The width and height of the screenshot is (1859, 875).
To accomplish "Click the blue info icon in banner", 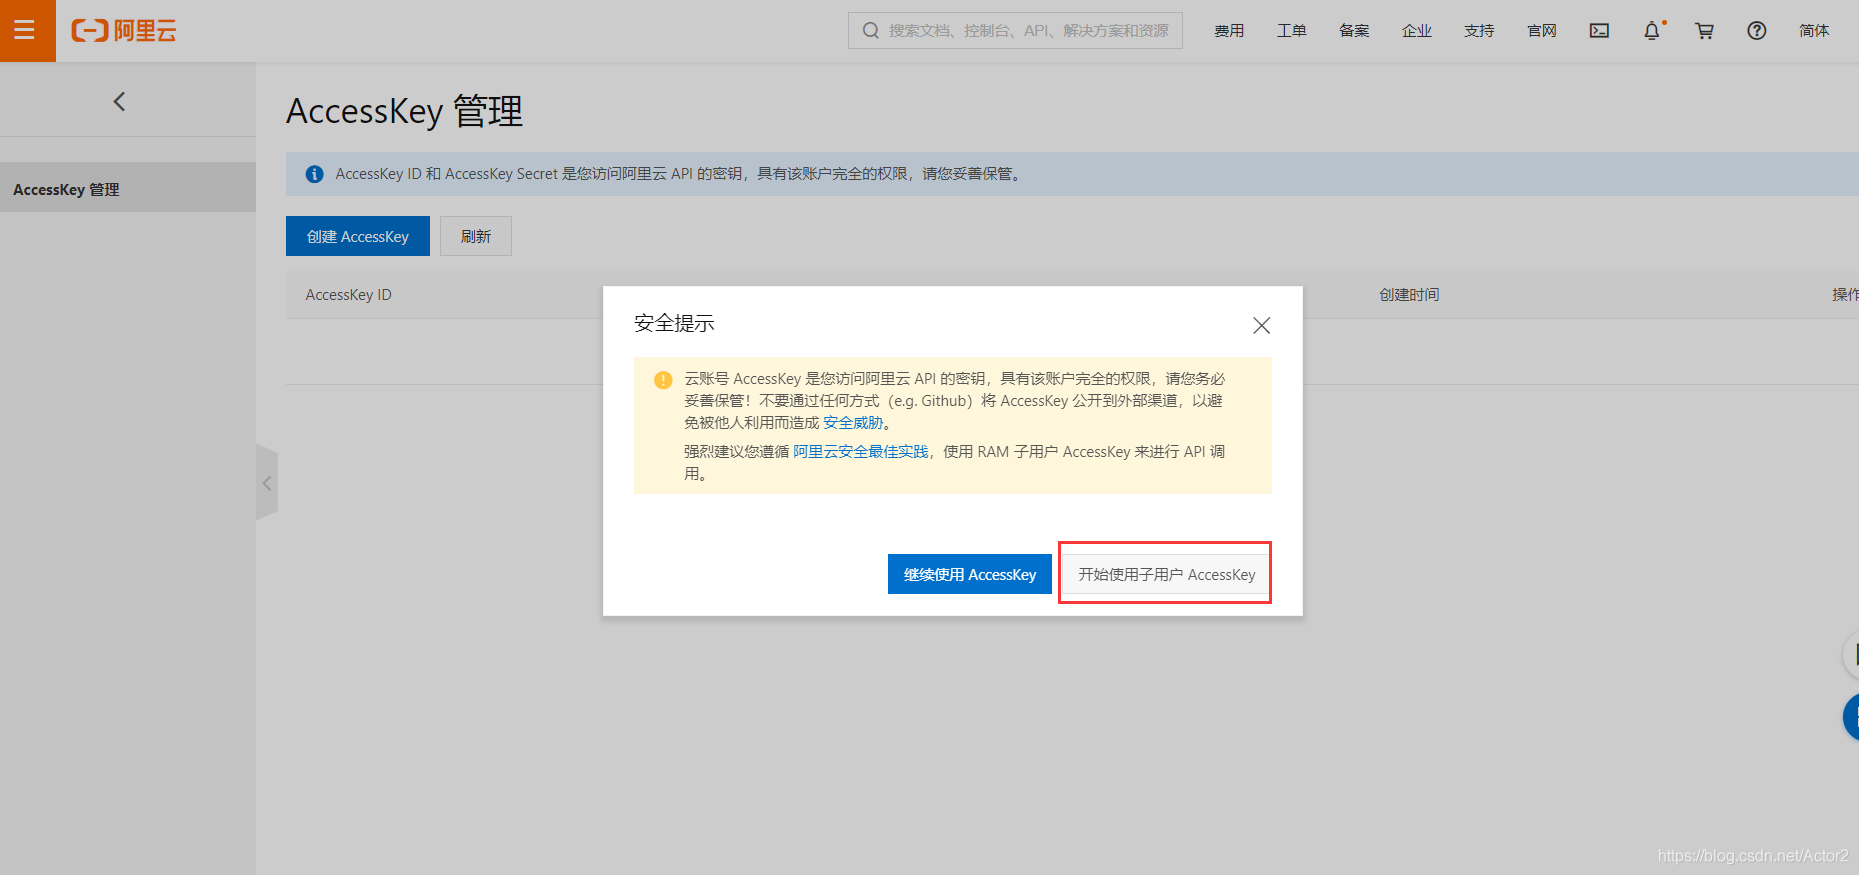I will pos(314,174).
